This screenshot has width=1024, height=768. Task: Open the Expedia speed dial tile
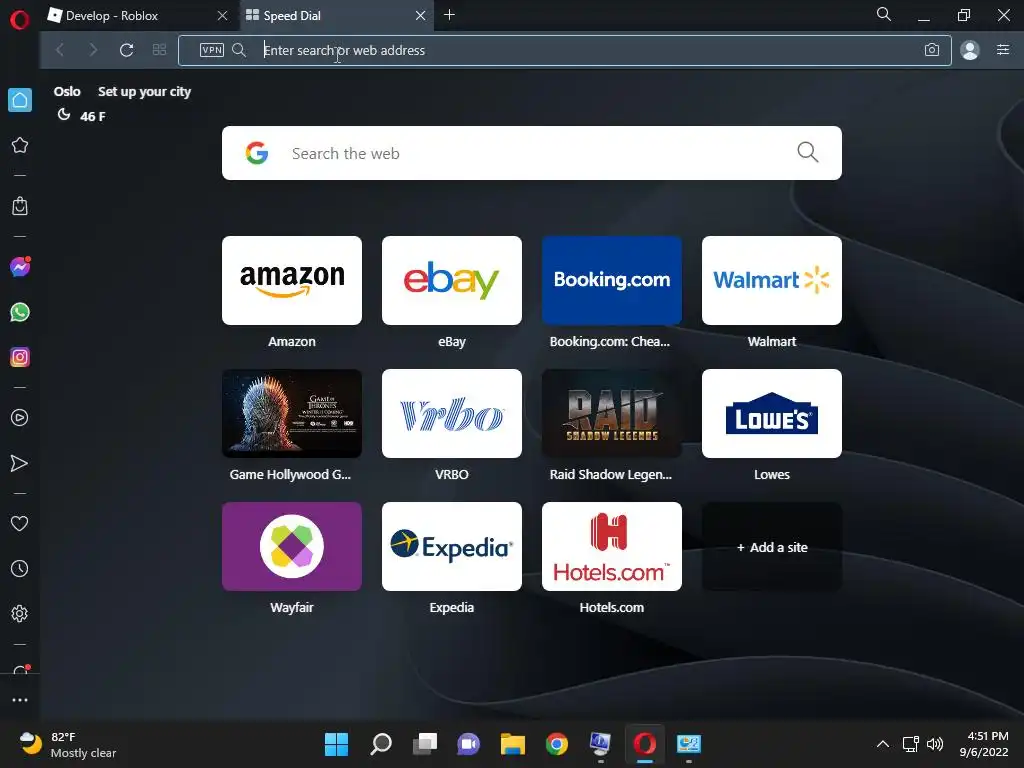pos(452,547)
